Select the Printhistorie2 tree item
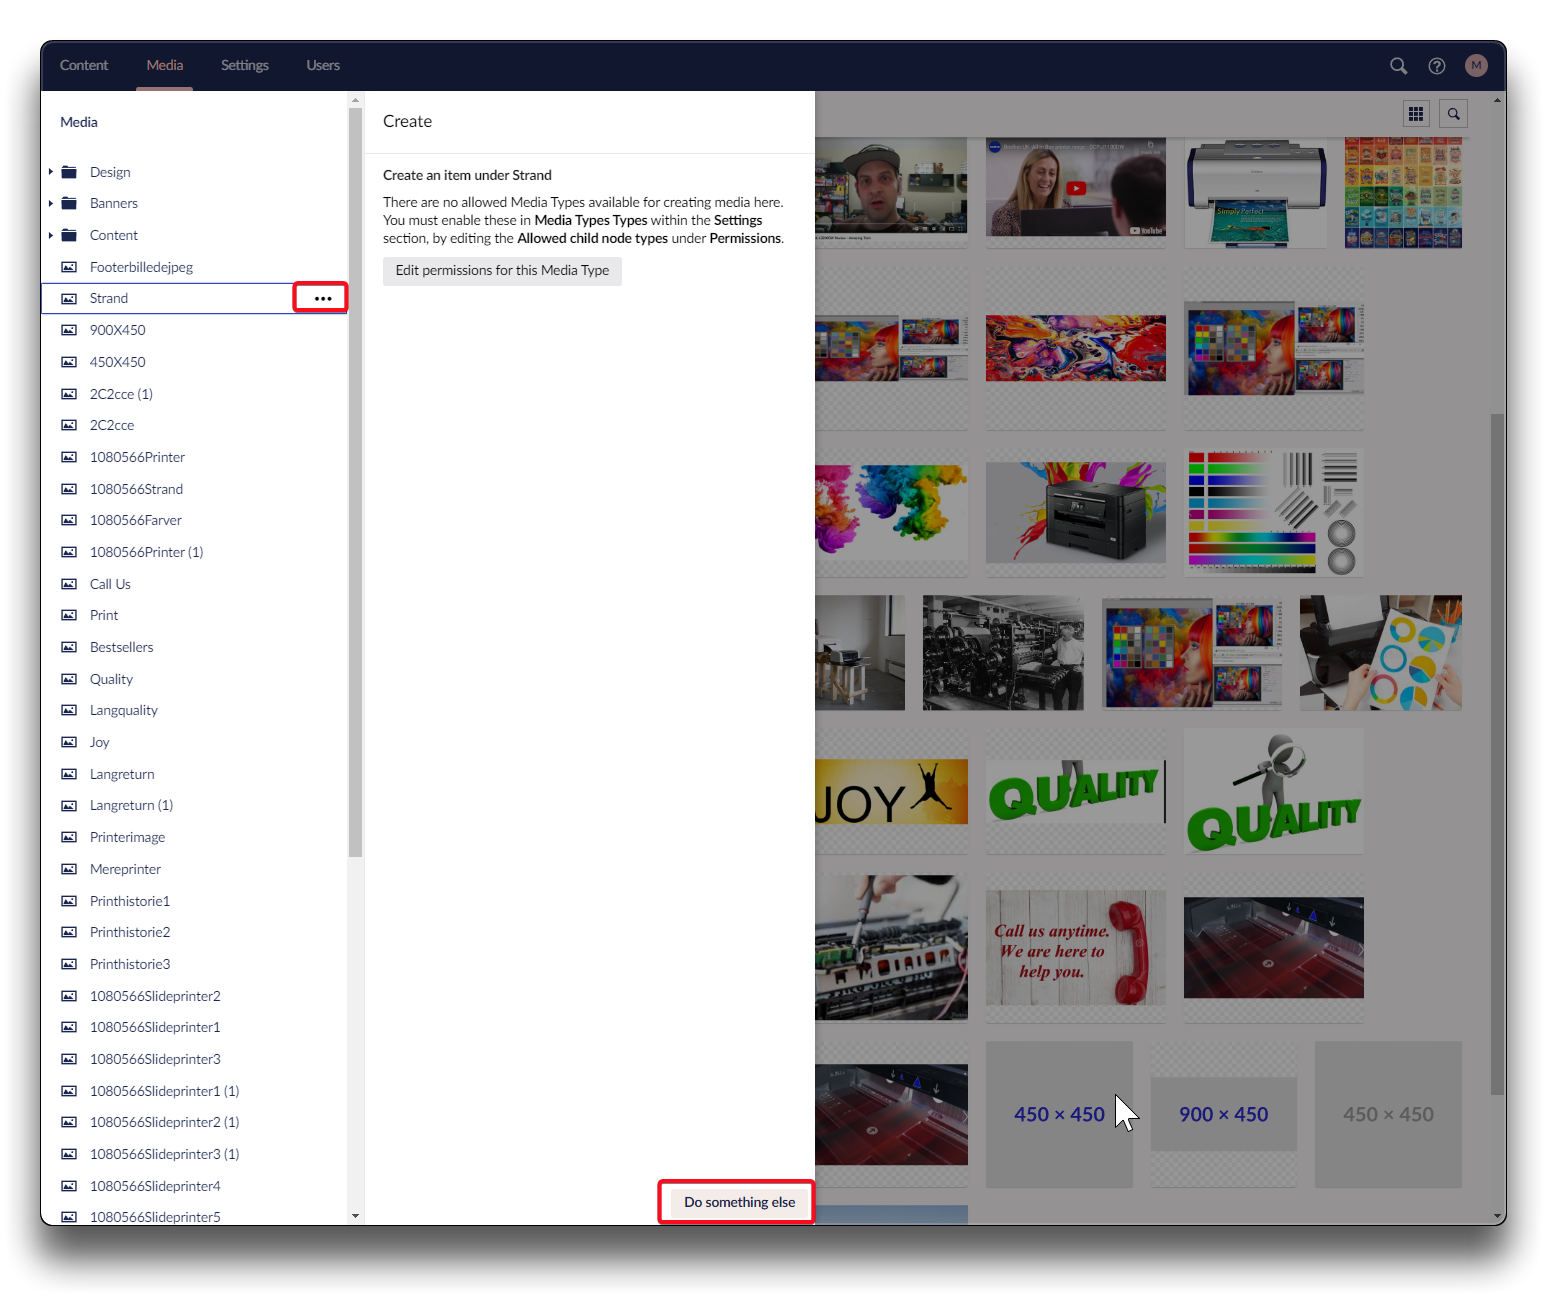This screenshot has height=1298, width=1547. click(x=130, y=932)
